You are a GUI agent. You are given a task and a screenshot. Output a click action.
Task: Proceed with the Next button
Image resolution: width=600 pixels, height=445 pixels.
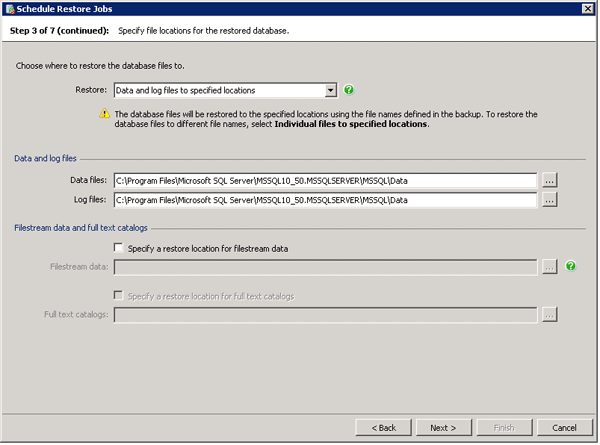click(443, 427)
